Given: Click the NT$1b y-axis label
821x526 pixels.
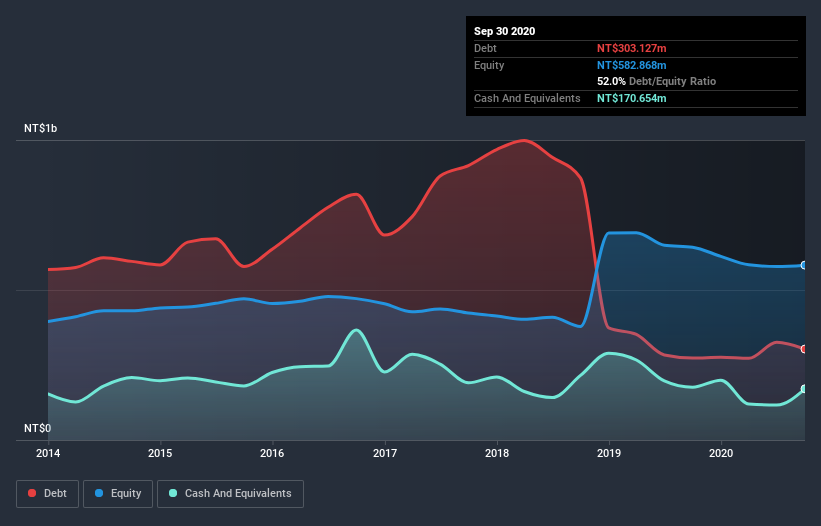Looking at the screenshot, I should tap(40, 128).
